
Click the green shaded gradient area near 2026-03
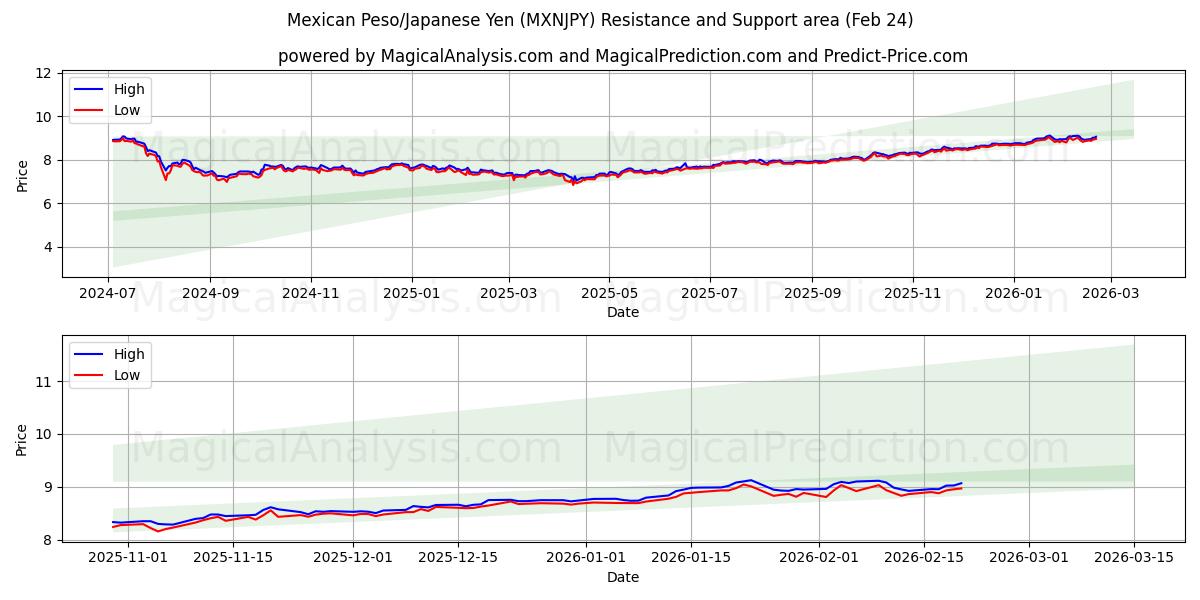tap(1100, 110)
